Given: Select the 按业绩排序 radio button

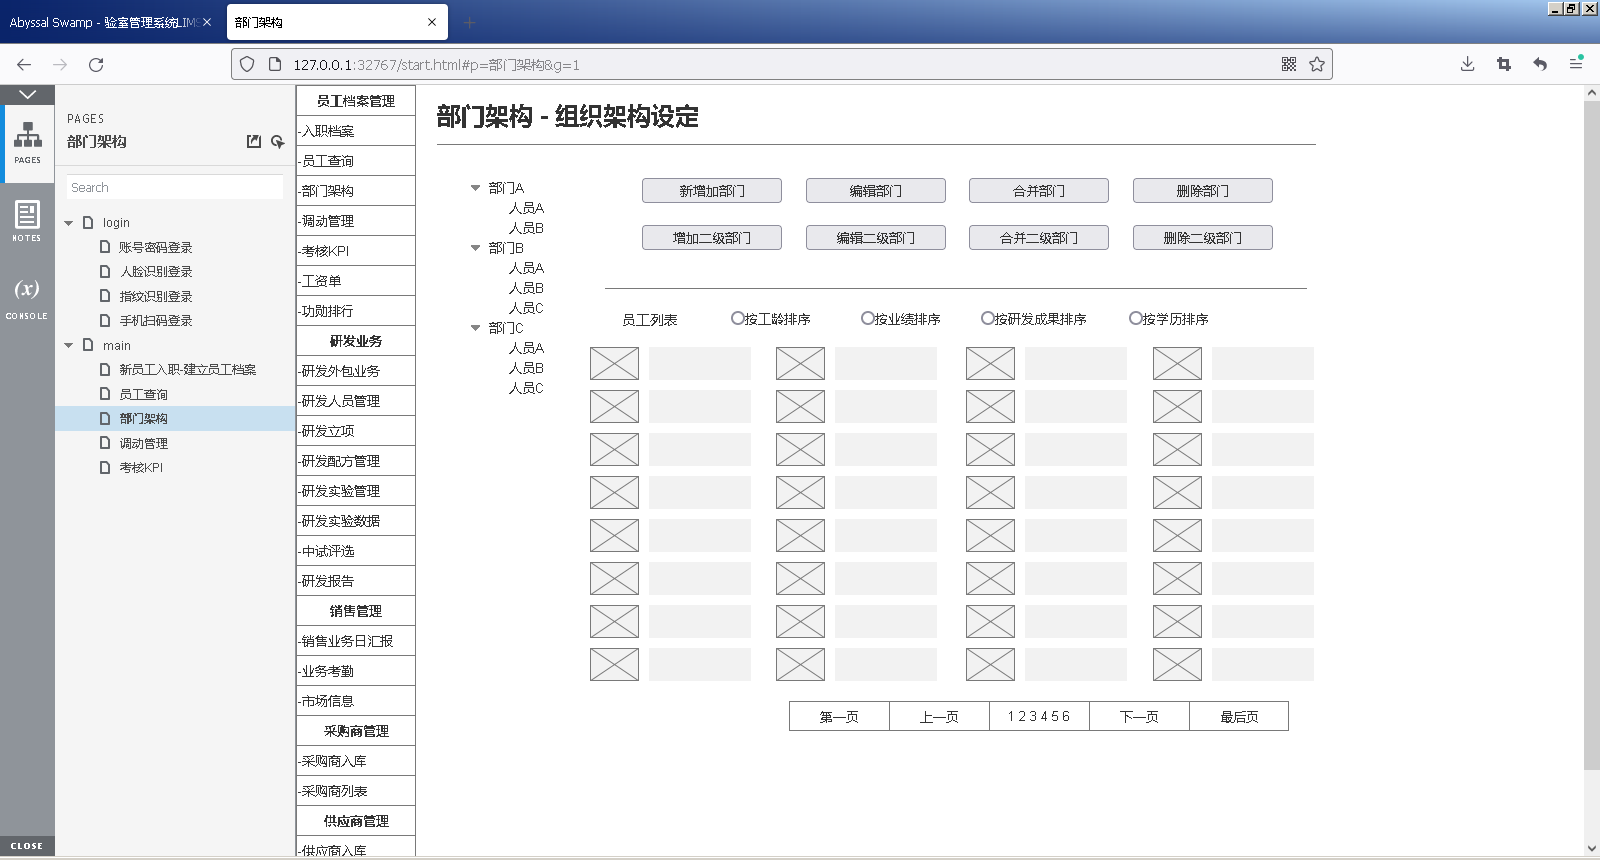Looking at the screenshot, I should (868, 318).
